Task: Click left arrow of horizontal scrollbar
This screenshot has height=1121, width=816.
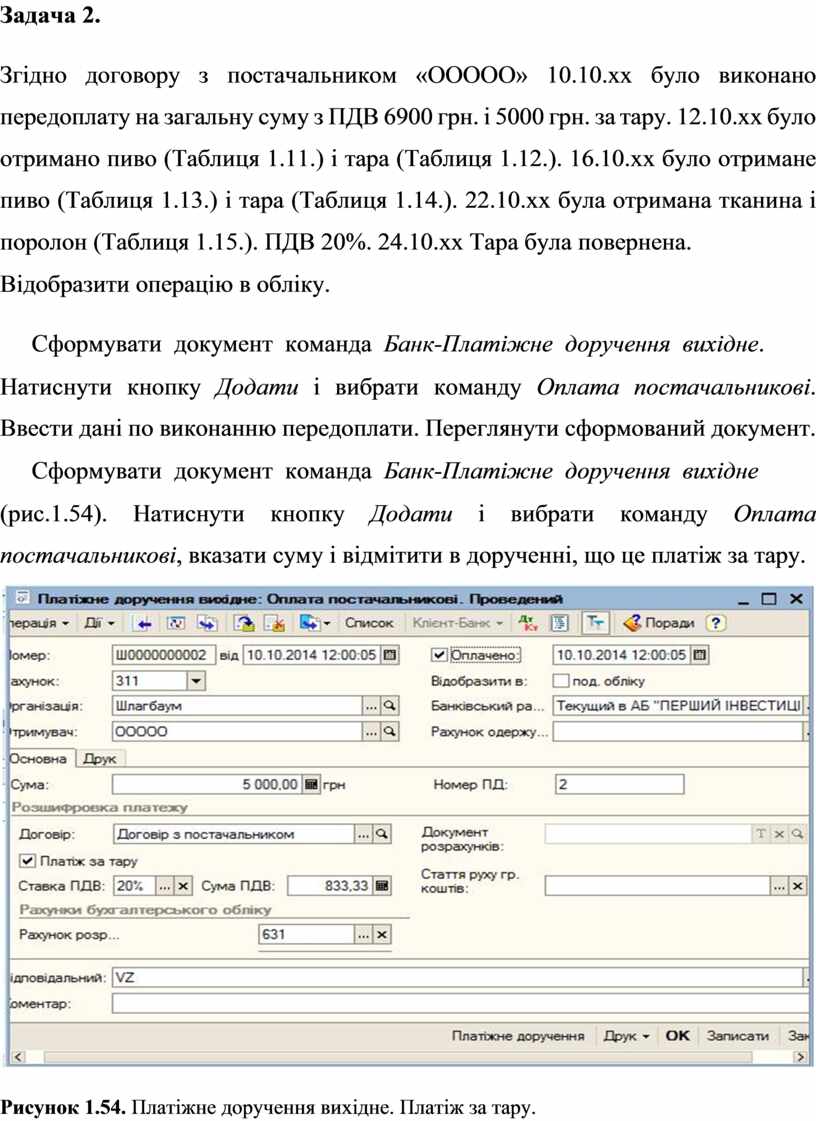Action: coord(17,1057)
